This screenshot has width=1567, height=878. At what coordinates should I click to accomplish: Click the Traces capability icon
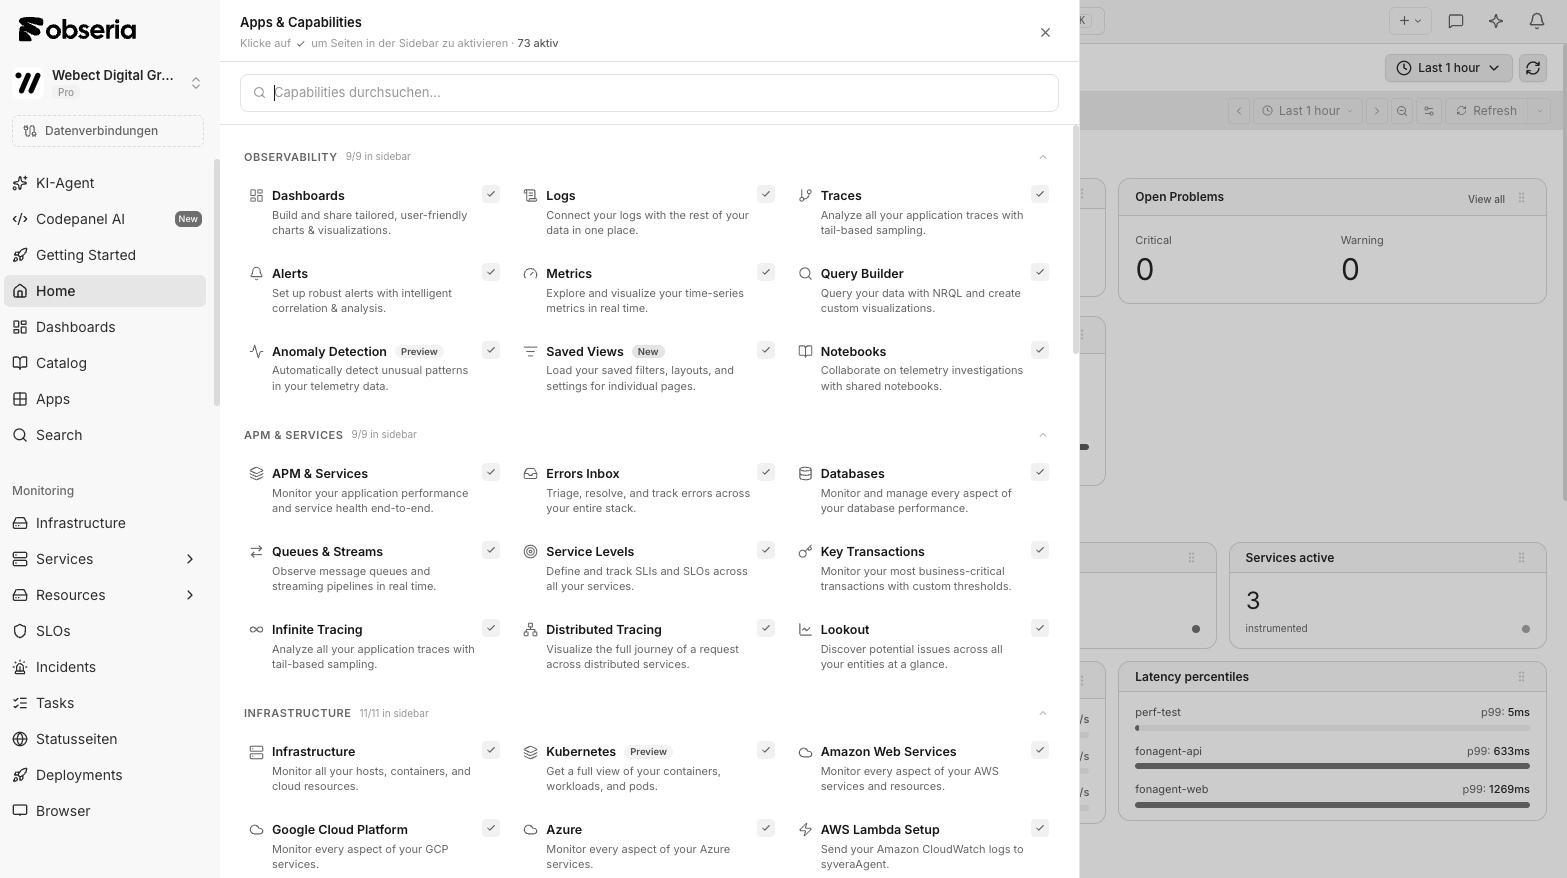pos(805,196)
